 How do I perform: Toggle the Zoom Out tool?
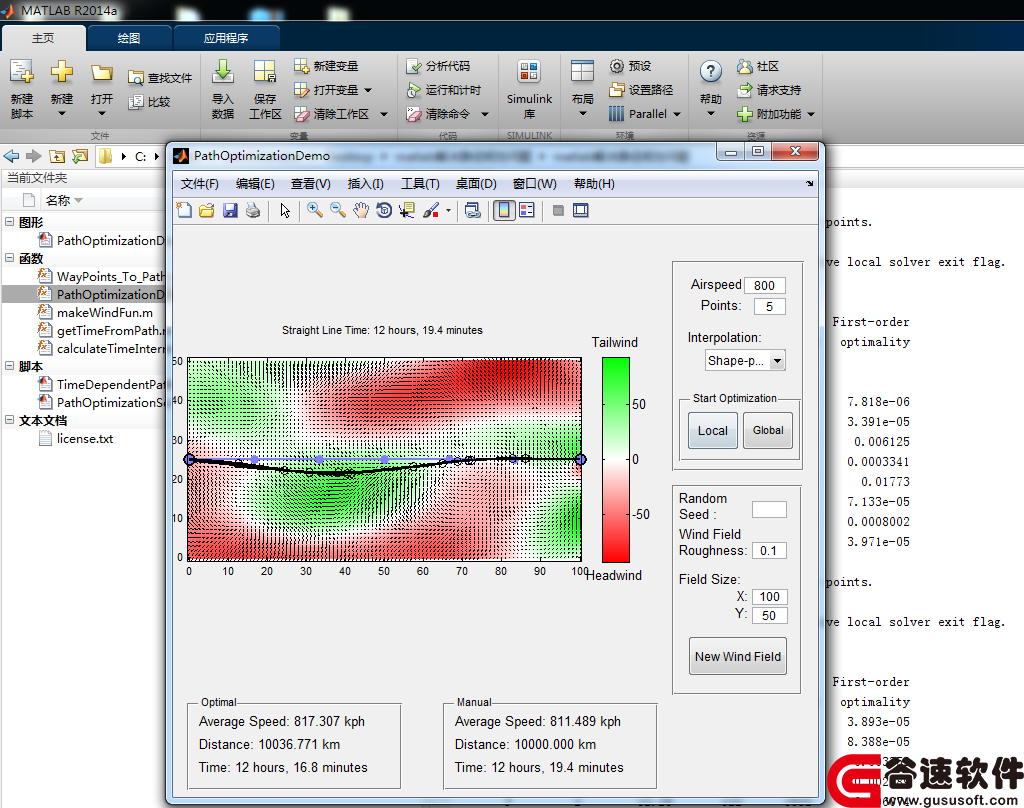[x=338, y=210]
